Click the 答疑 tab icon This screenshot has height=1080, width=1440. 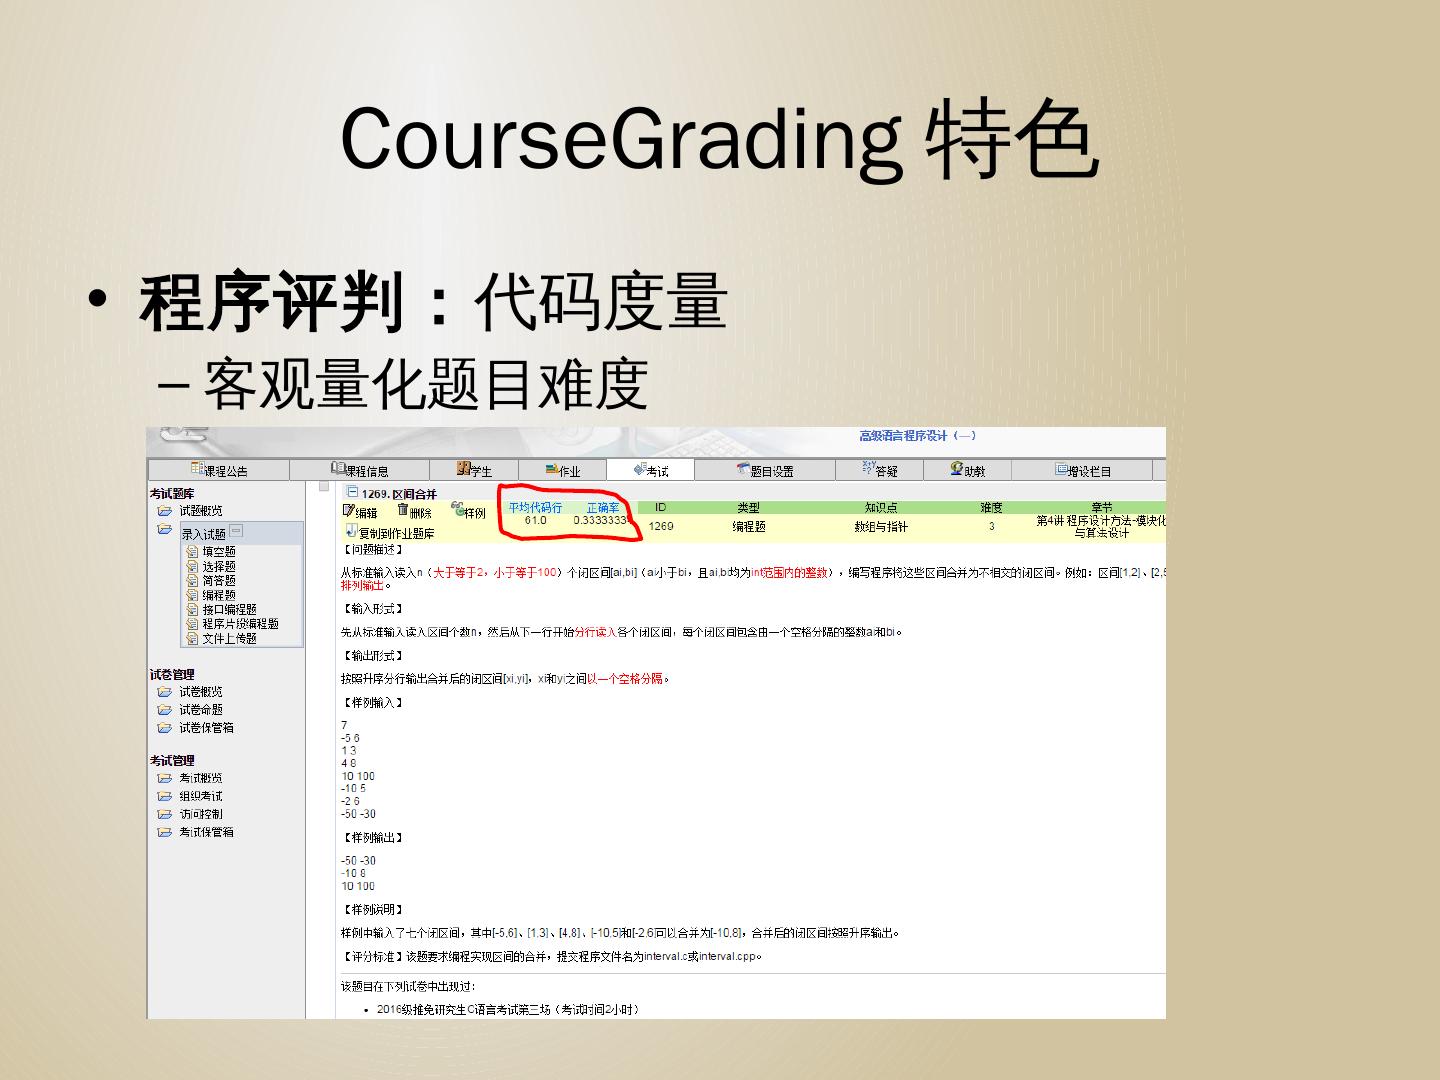click(x=868, y=468)
